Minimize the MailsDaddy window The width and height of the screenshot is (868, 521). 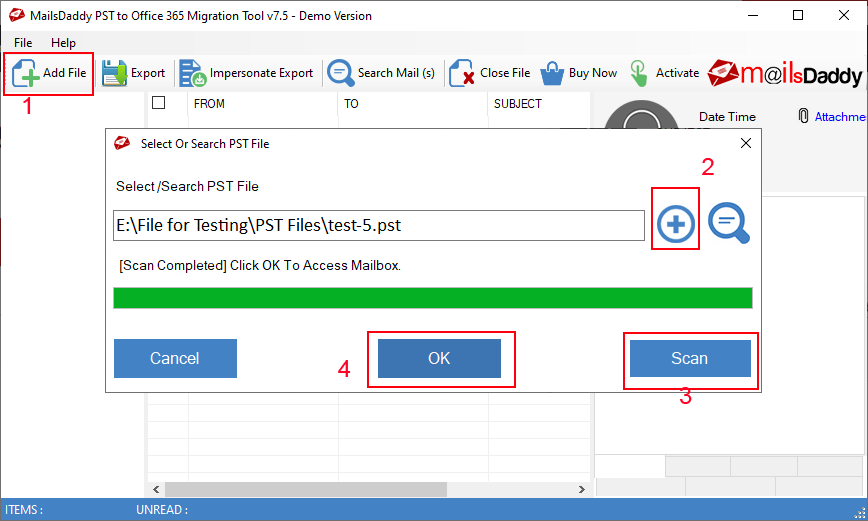tap(753, 16)
